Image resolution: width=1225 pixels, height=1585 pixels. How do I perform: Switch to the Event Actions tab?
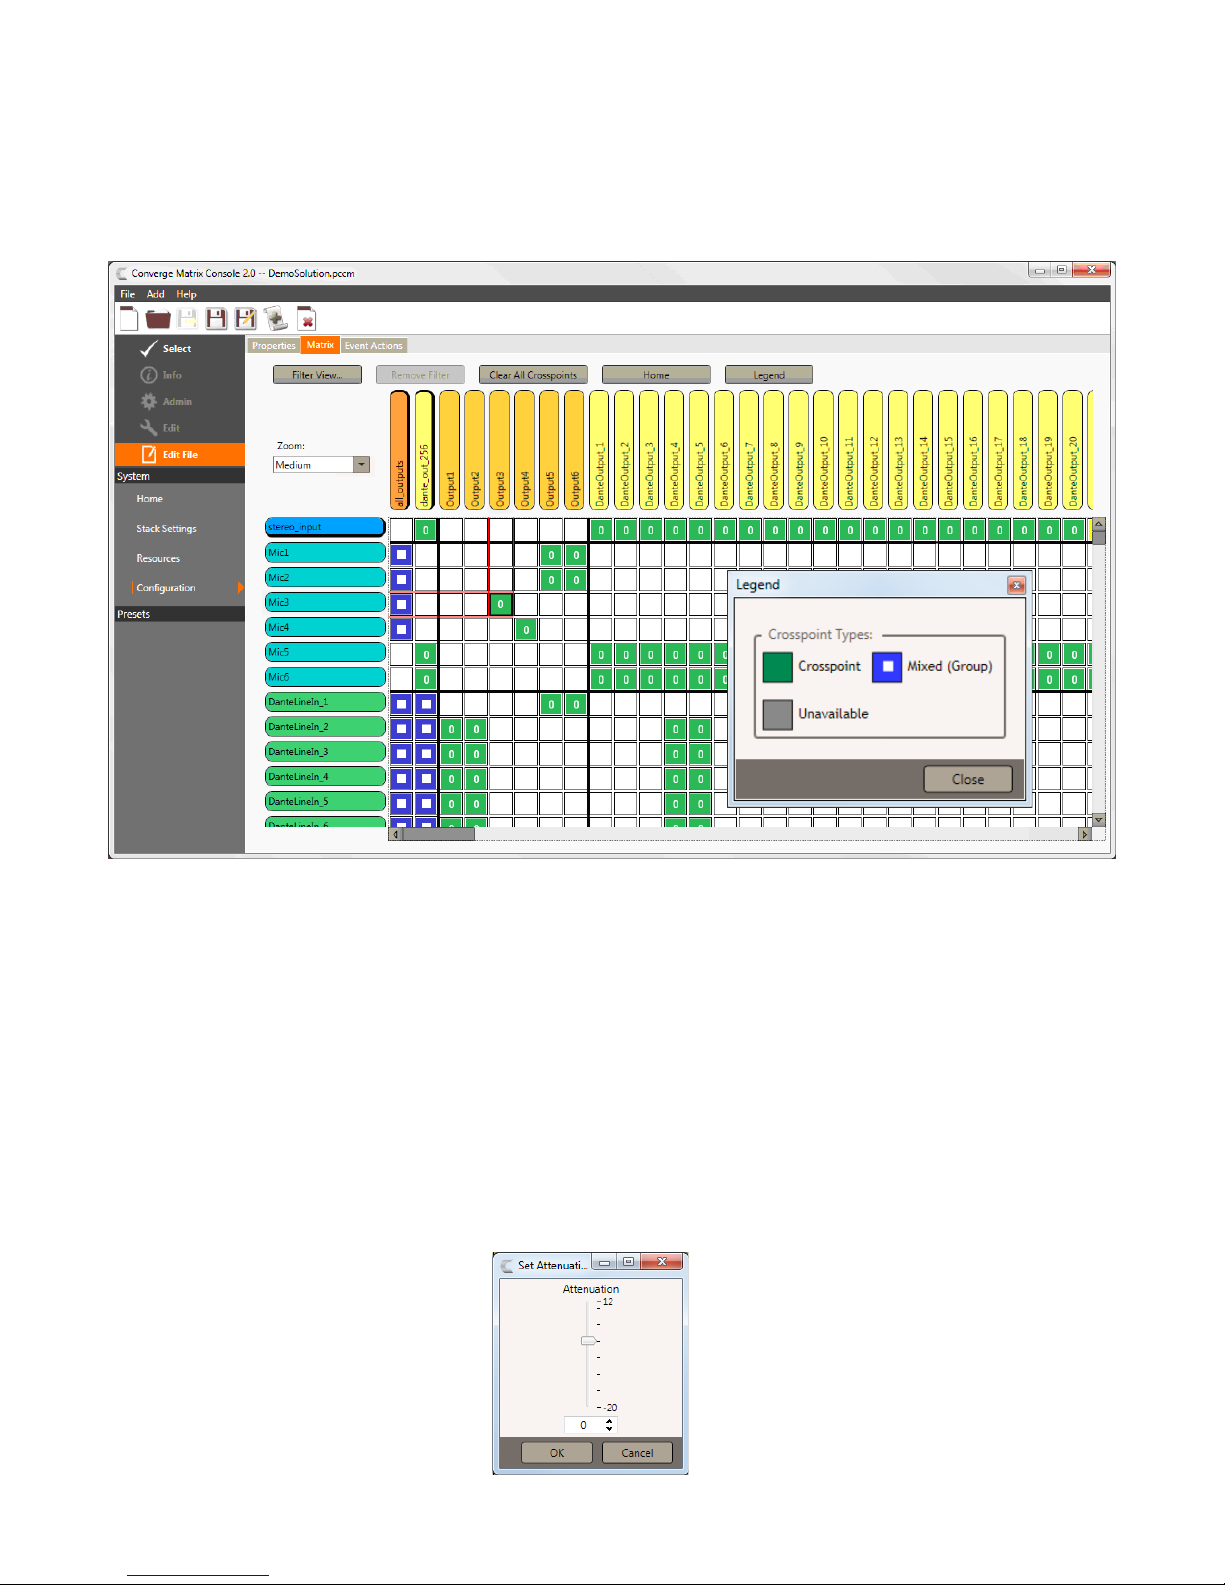point(374,345)
